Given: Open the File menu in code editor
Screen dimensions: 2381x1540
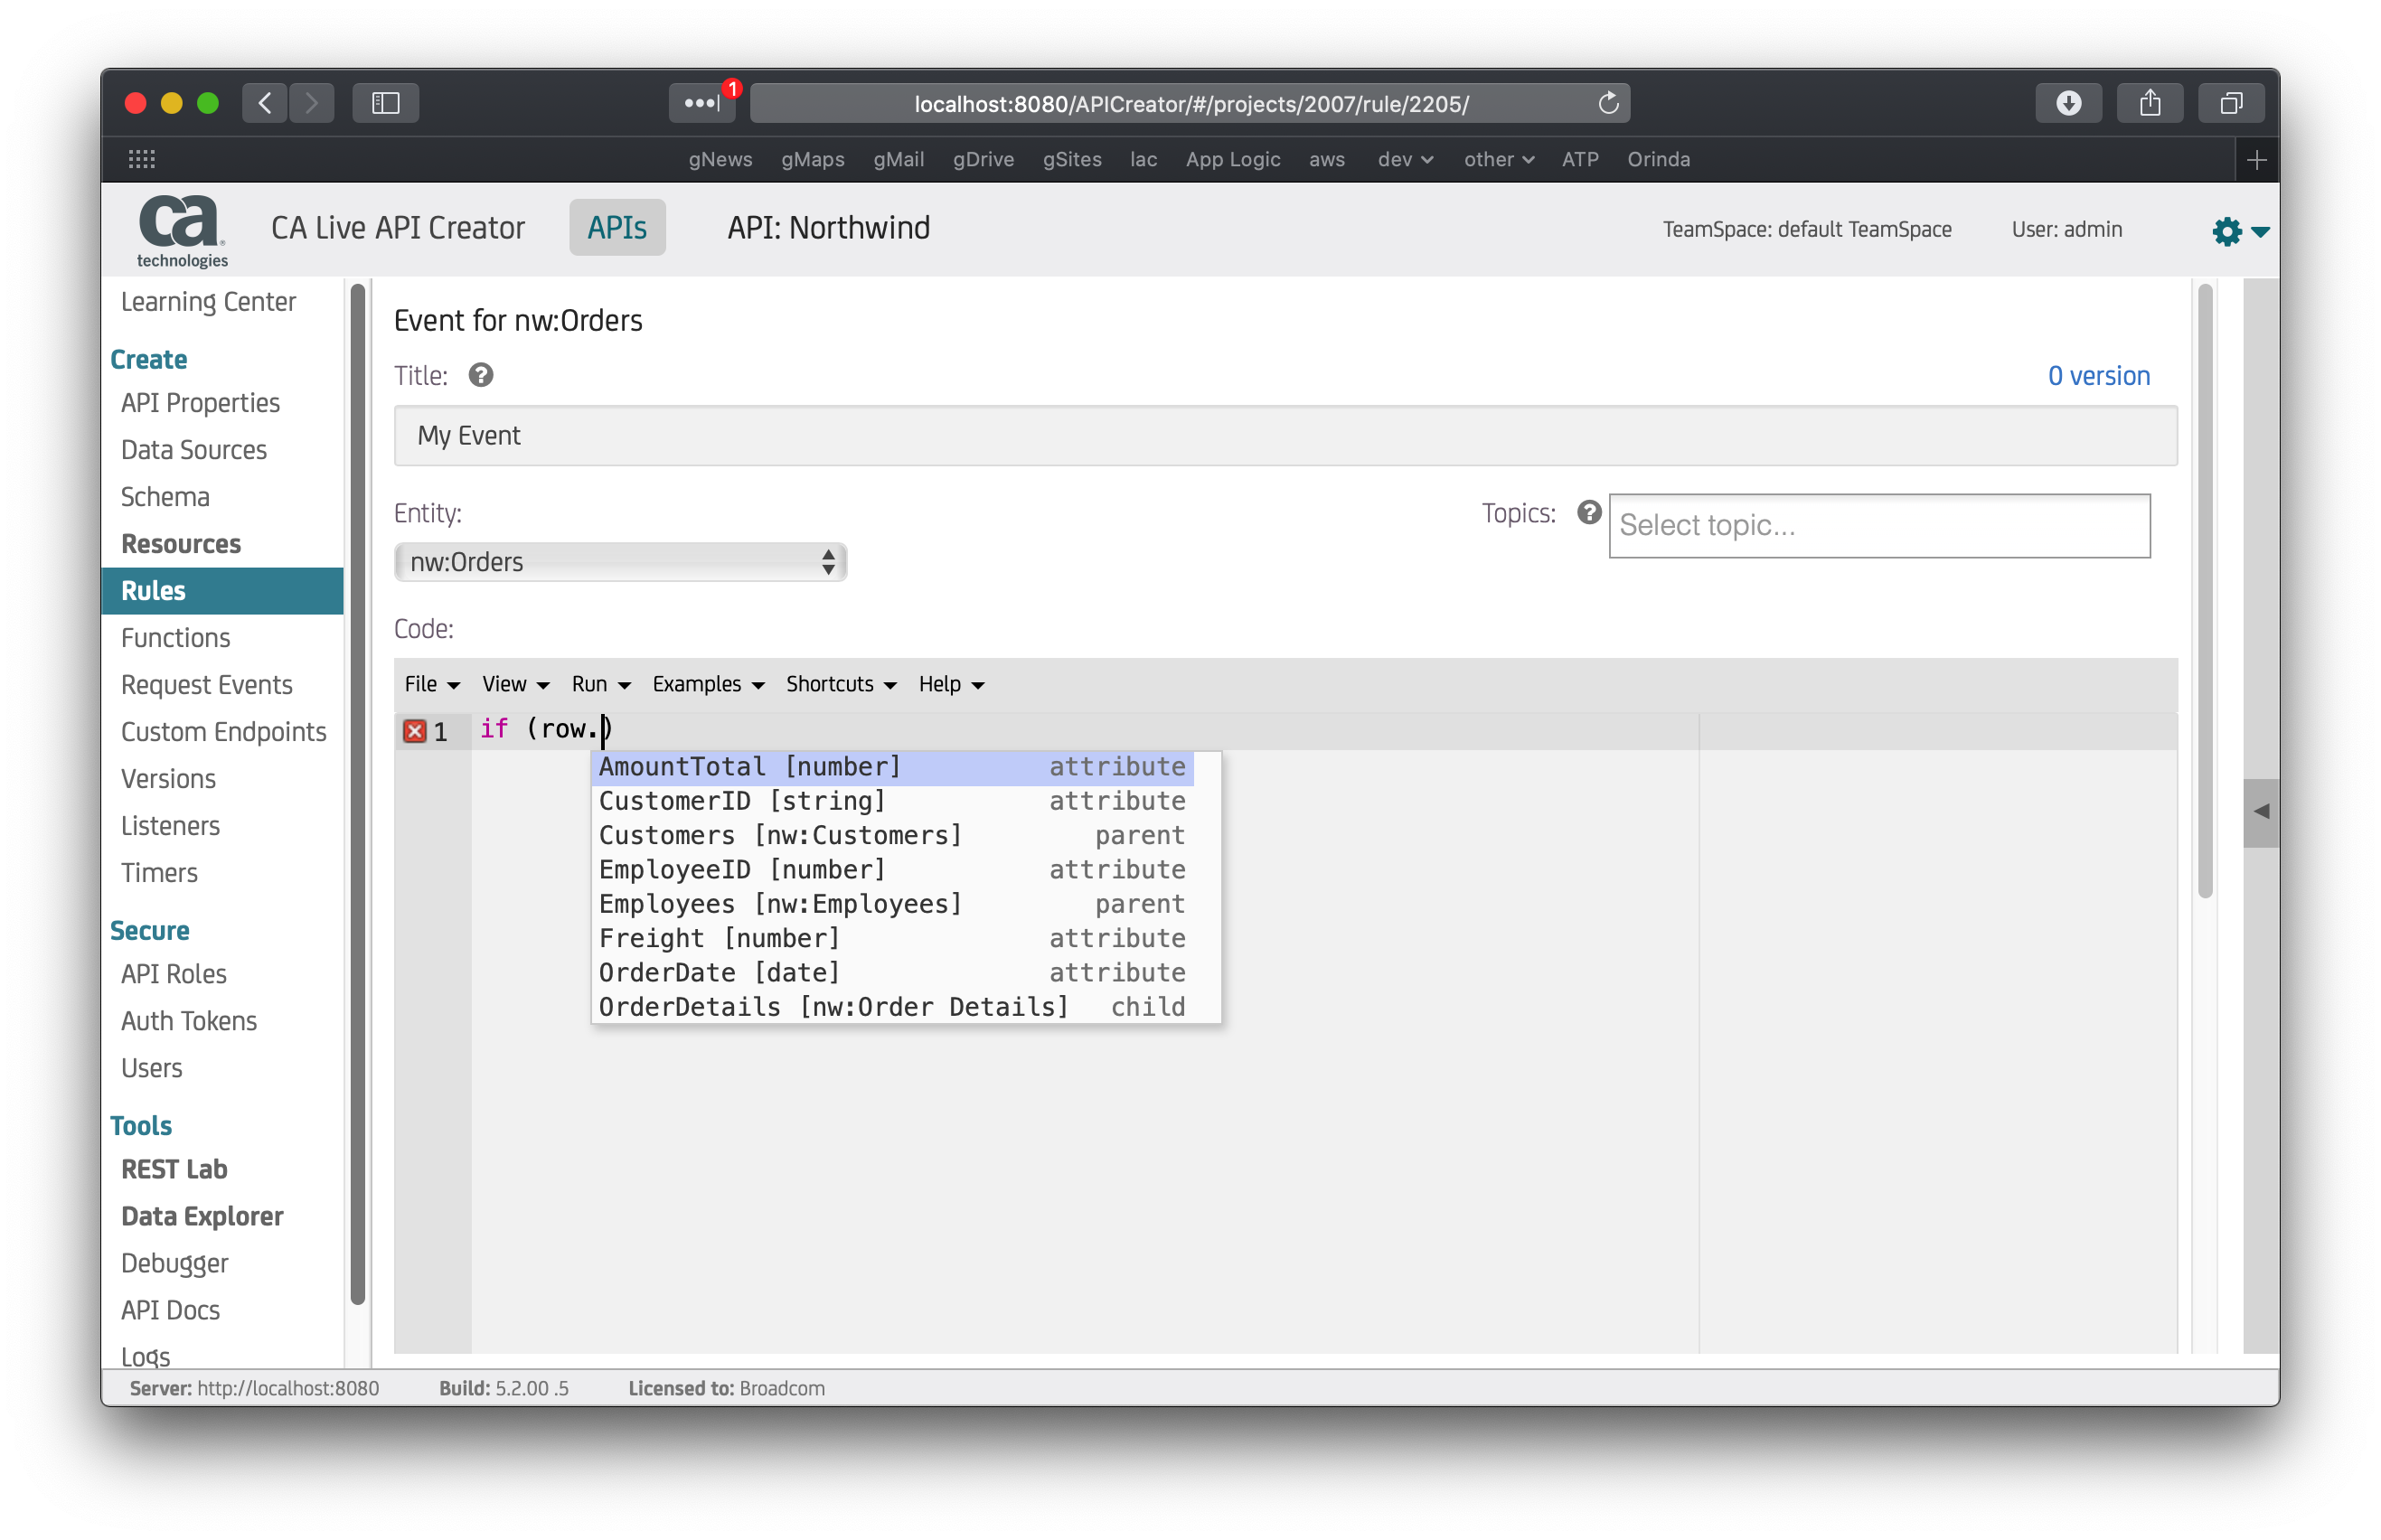Looking at the screenshot, I should pos(431,684).
